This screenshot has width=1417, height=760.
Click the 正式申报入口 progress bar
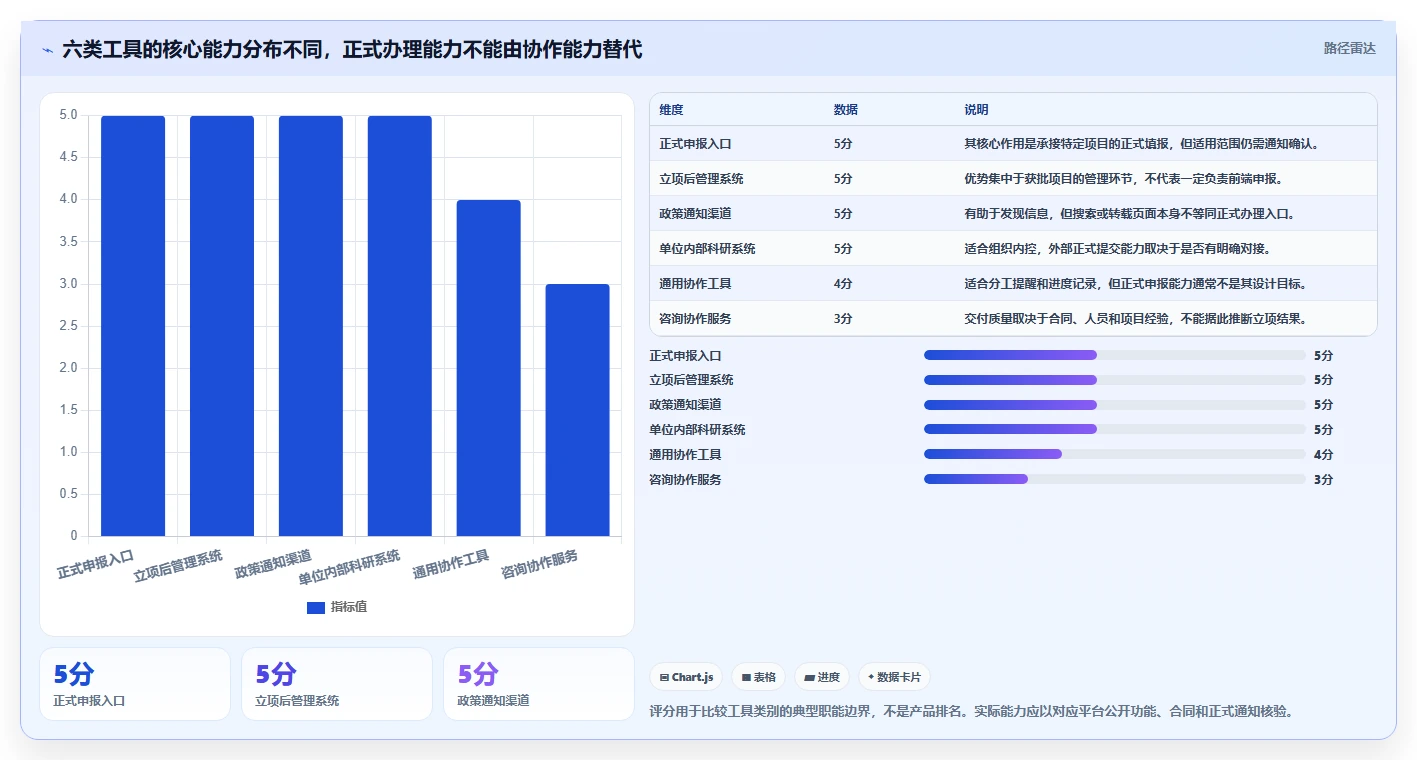[1115, 355]
